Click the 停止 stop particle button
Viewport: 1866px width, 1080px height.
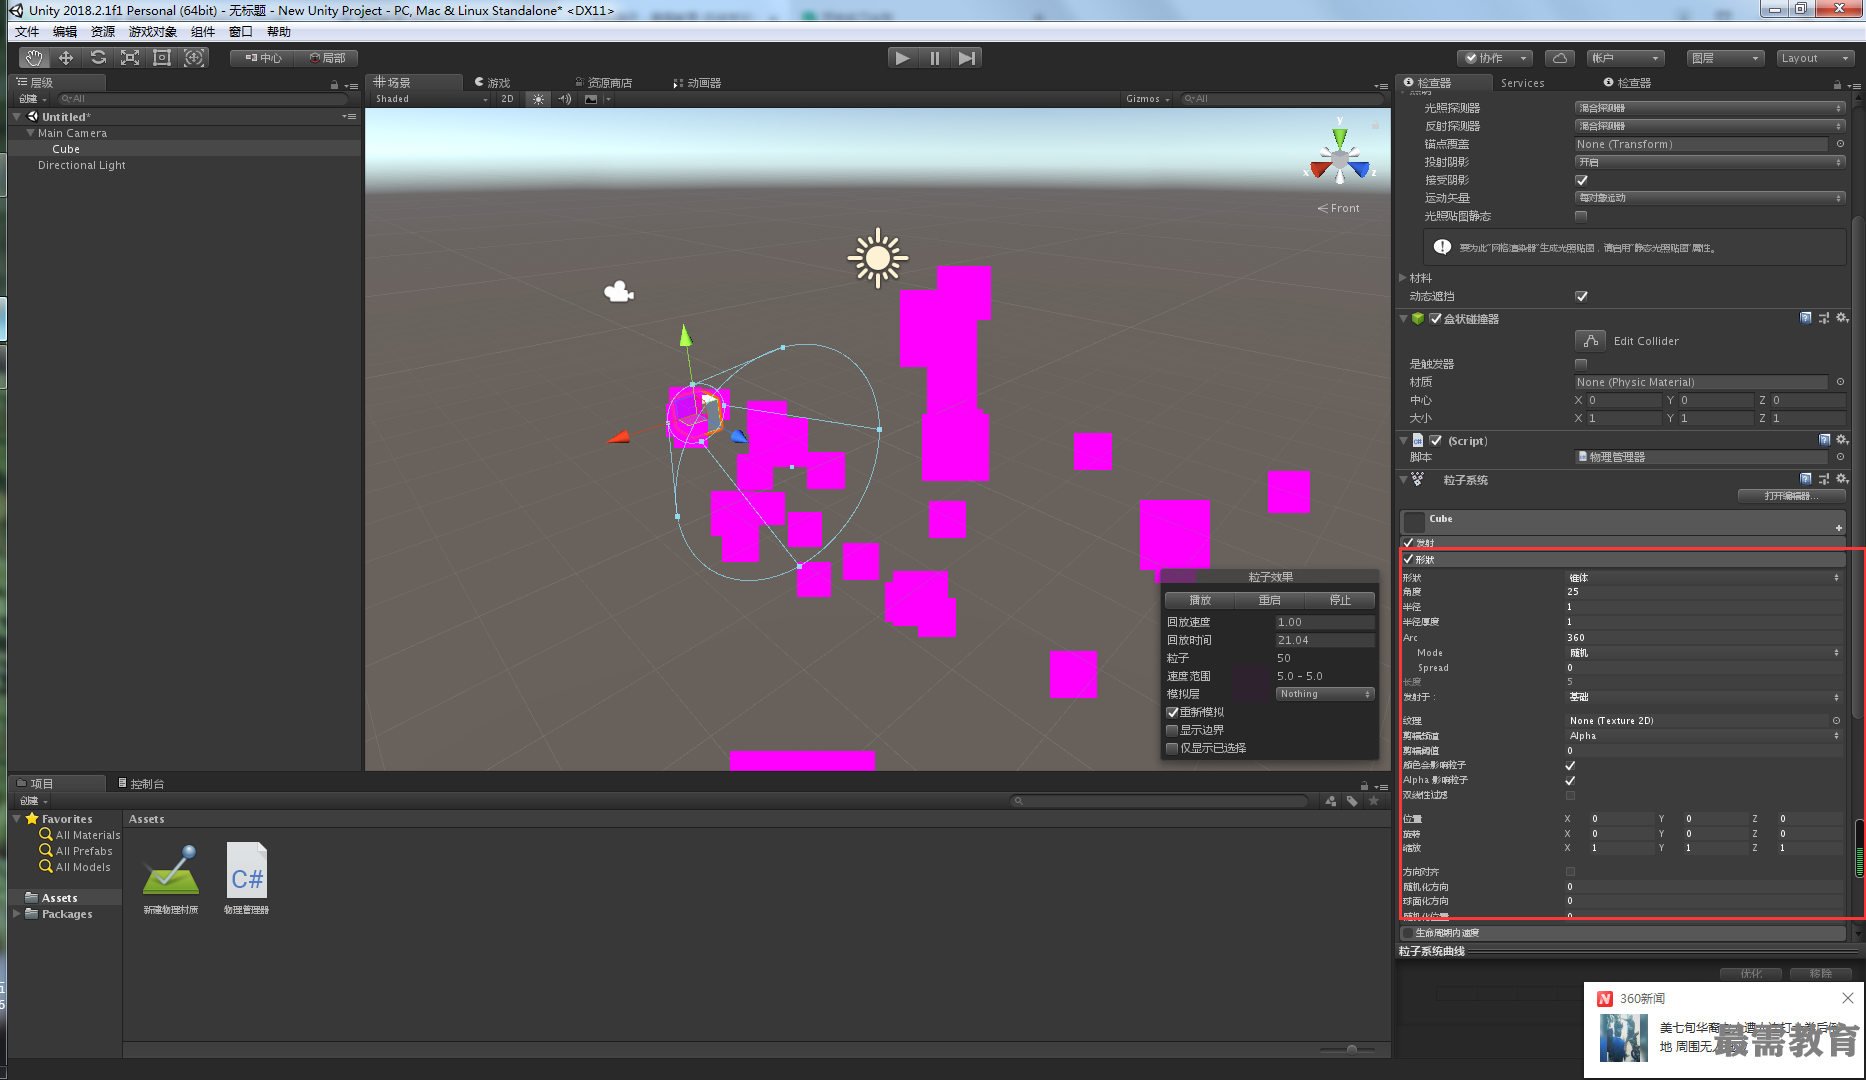point(1340,600)
